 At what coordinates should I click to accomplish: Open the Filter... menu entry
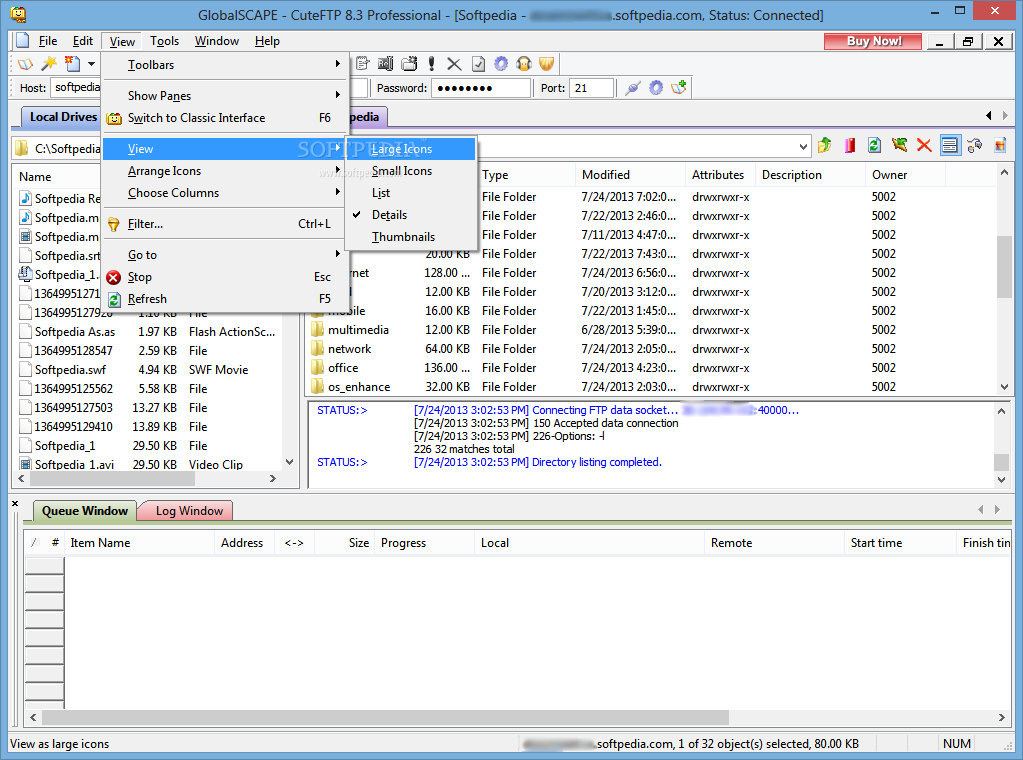pos(224,224)
